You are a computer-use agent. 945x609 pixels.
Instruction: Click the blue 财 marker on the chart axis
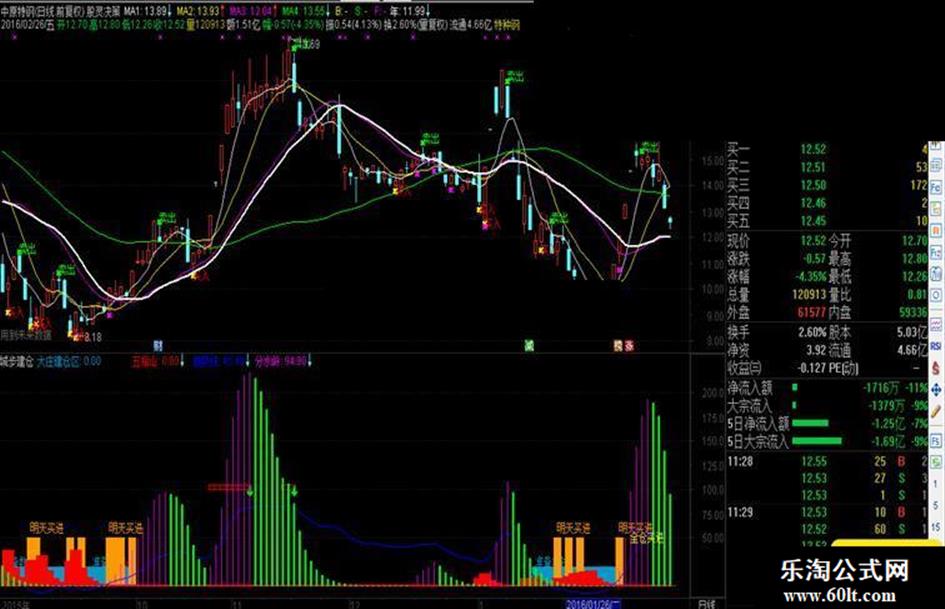(158, 346)
